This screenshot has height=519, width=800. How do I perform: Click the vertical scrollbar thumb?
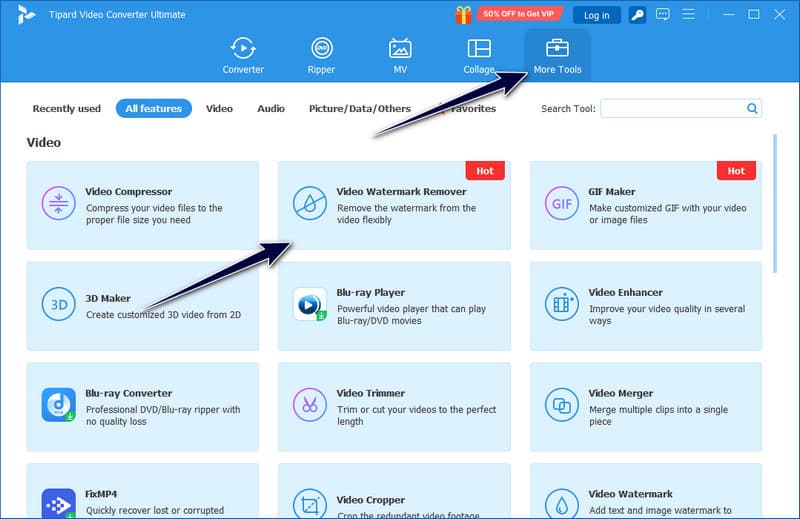(775, 203)
